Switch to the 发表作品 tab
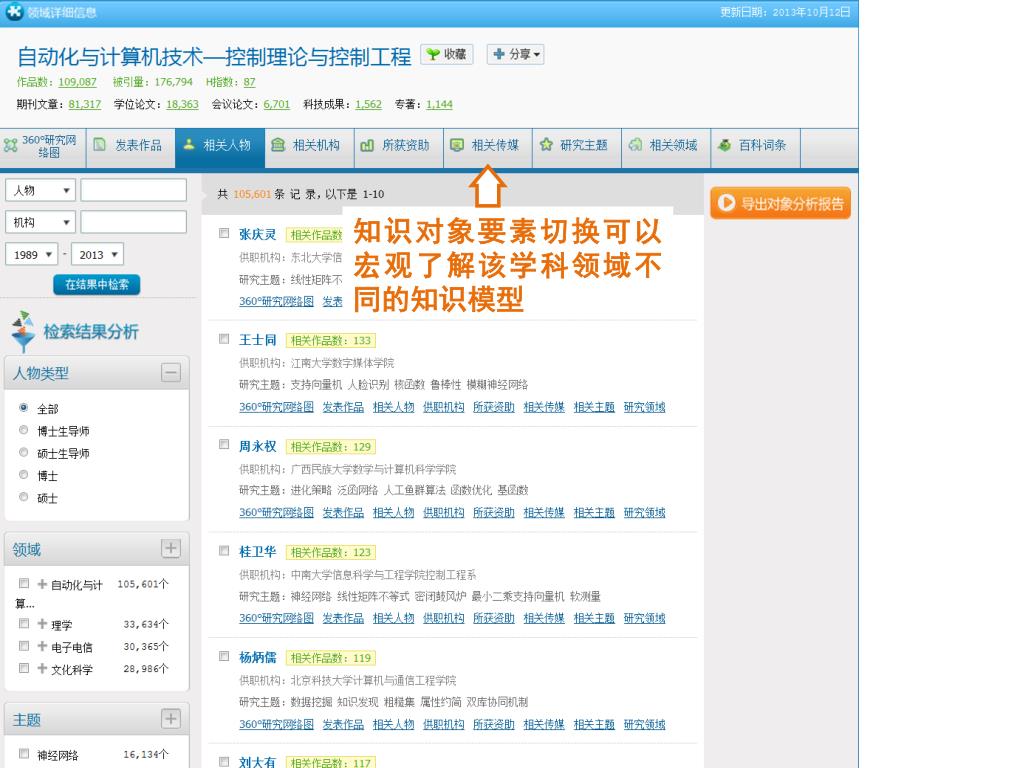This screenshot has width=1024, height=768. click(x=131, y=148)
